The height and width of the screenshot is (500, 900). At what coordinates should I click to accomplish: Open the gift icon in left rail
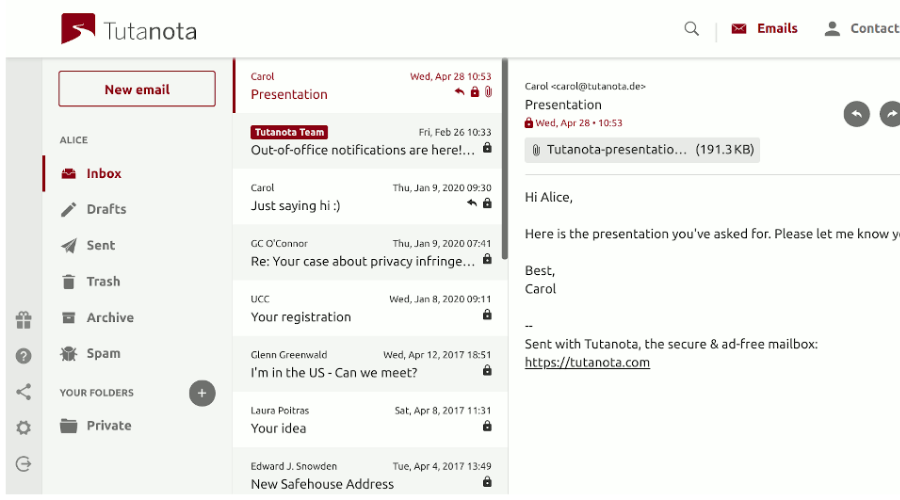[24, 320]
